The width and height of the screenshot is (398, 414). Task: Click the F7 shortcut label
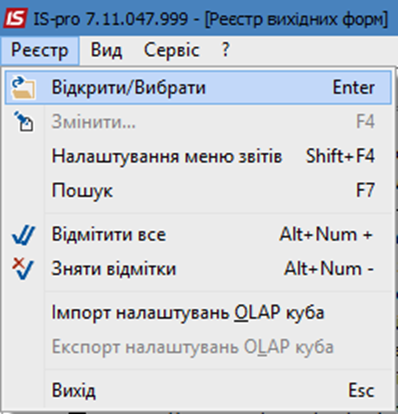[365, 190]
